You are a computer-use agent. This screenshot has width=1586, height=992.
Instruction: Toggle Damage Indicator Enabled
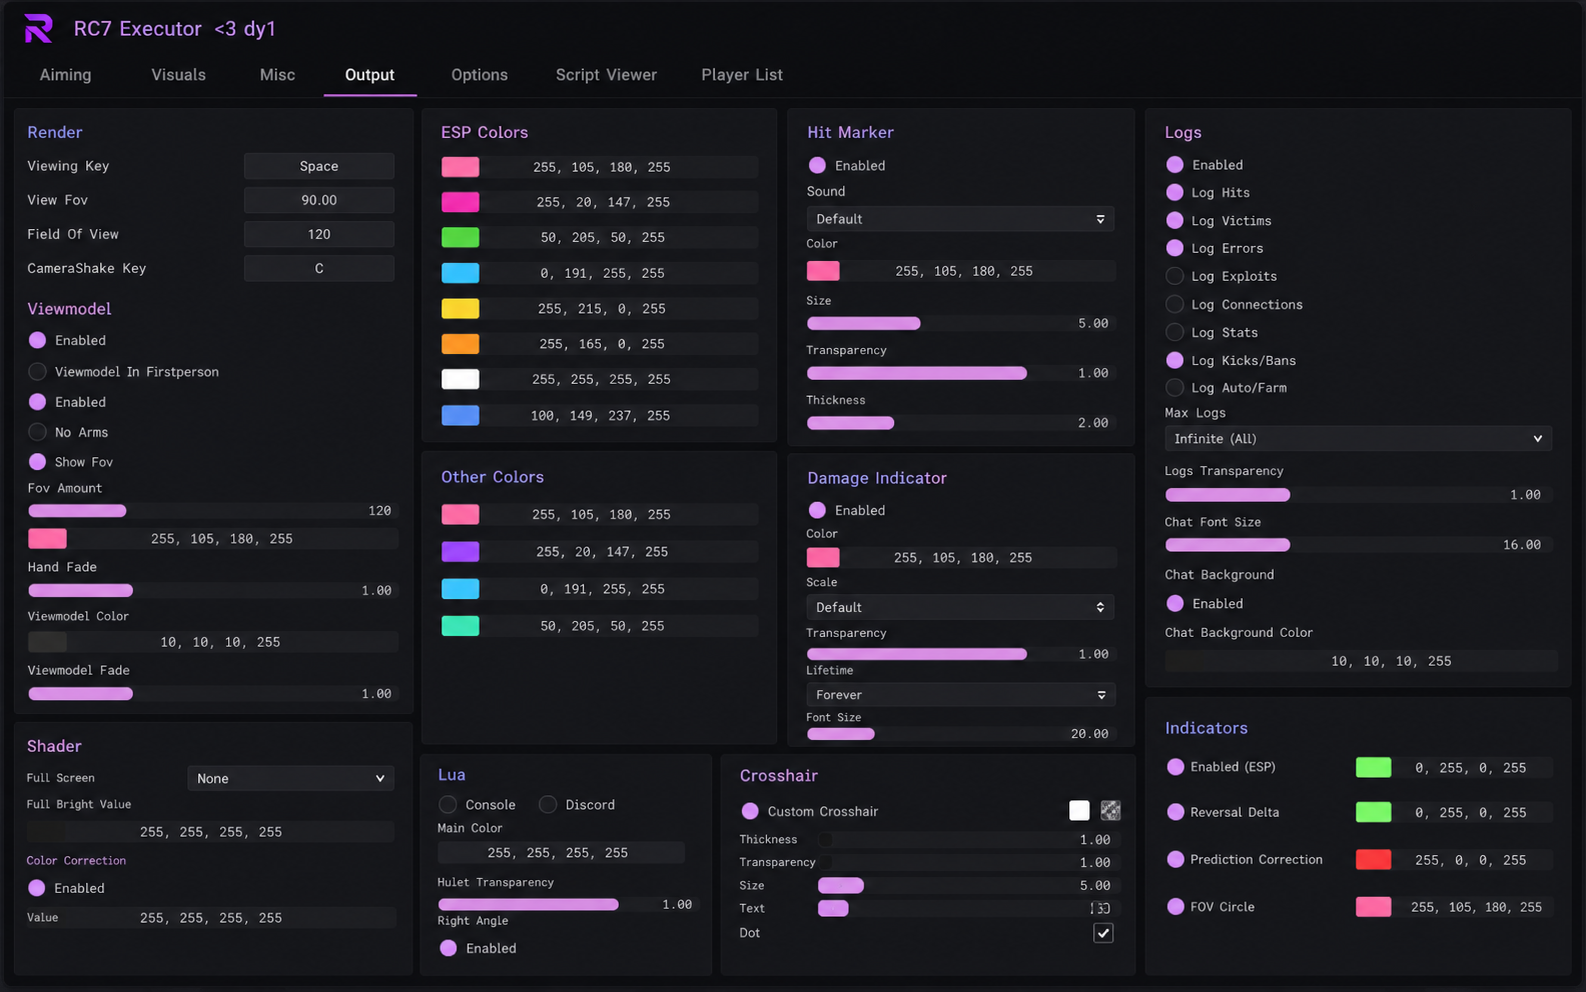(817, 510)
